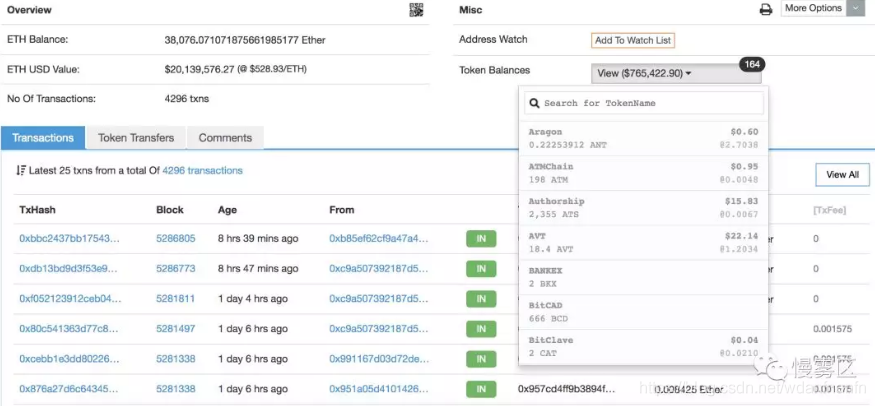Click the Search for TokenName field
Image resolution: width=875 pixels, height=406 pixels.
(x=643, y=103)
